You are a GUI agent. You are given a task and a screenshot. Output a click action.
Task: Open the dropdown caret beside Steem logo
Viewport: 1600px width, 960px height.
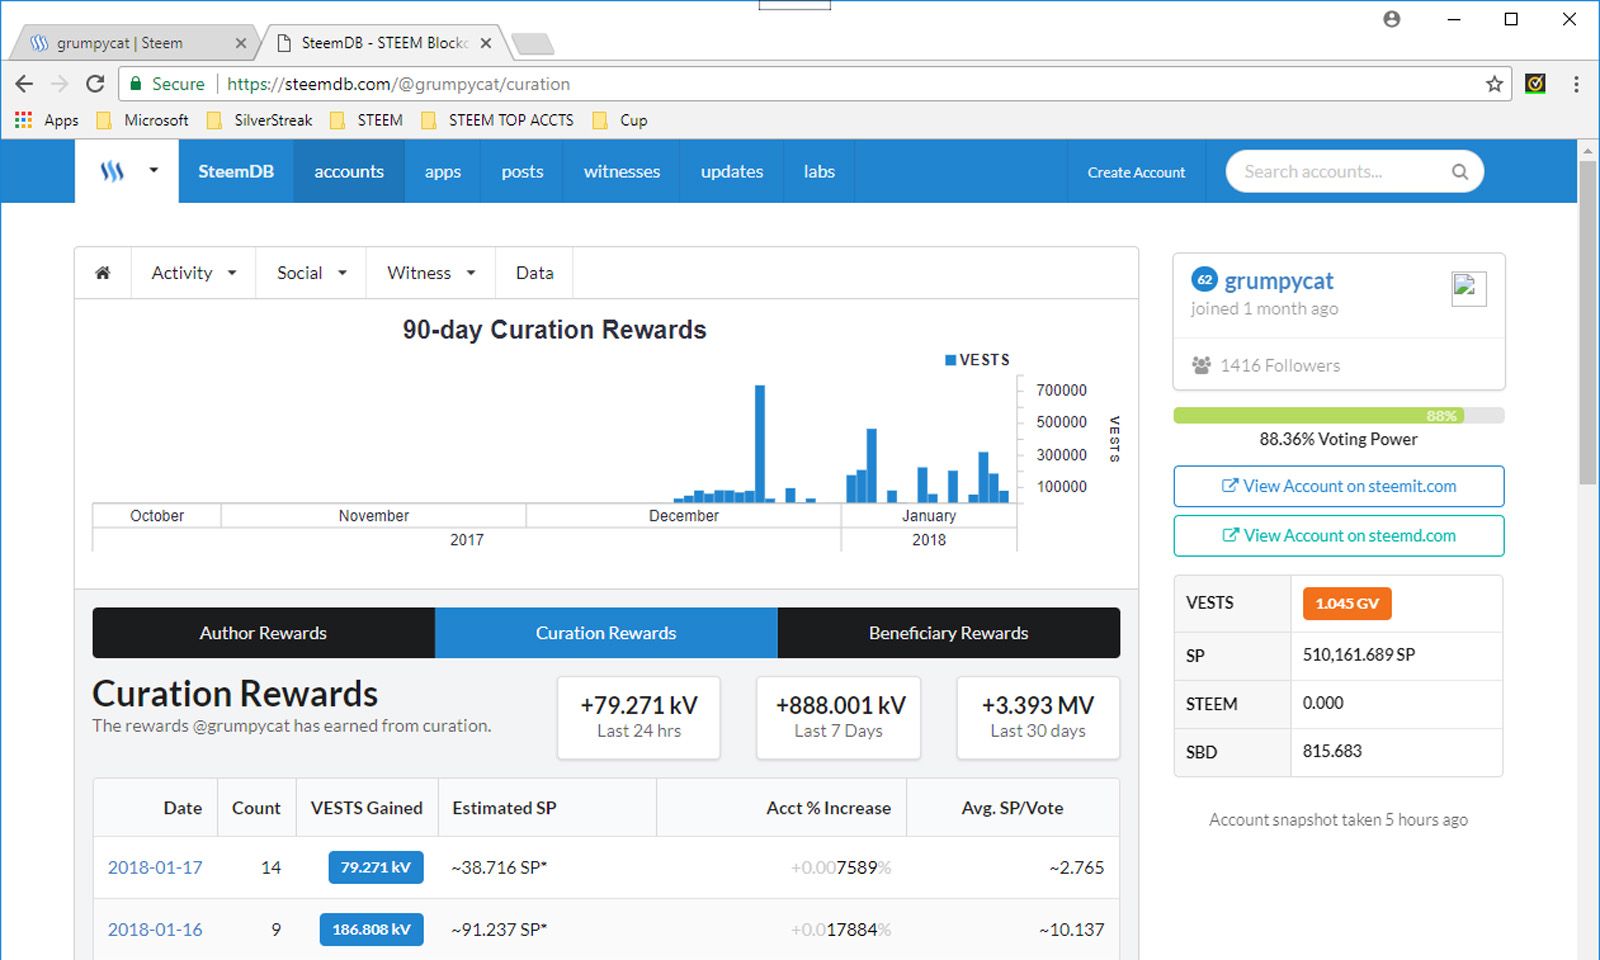[153, 170]
